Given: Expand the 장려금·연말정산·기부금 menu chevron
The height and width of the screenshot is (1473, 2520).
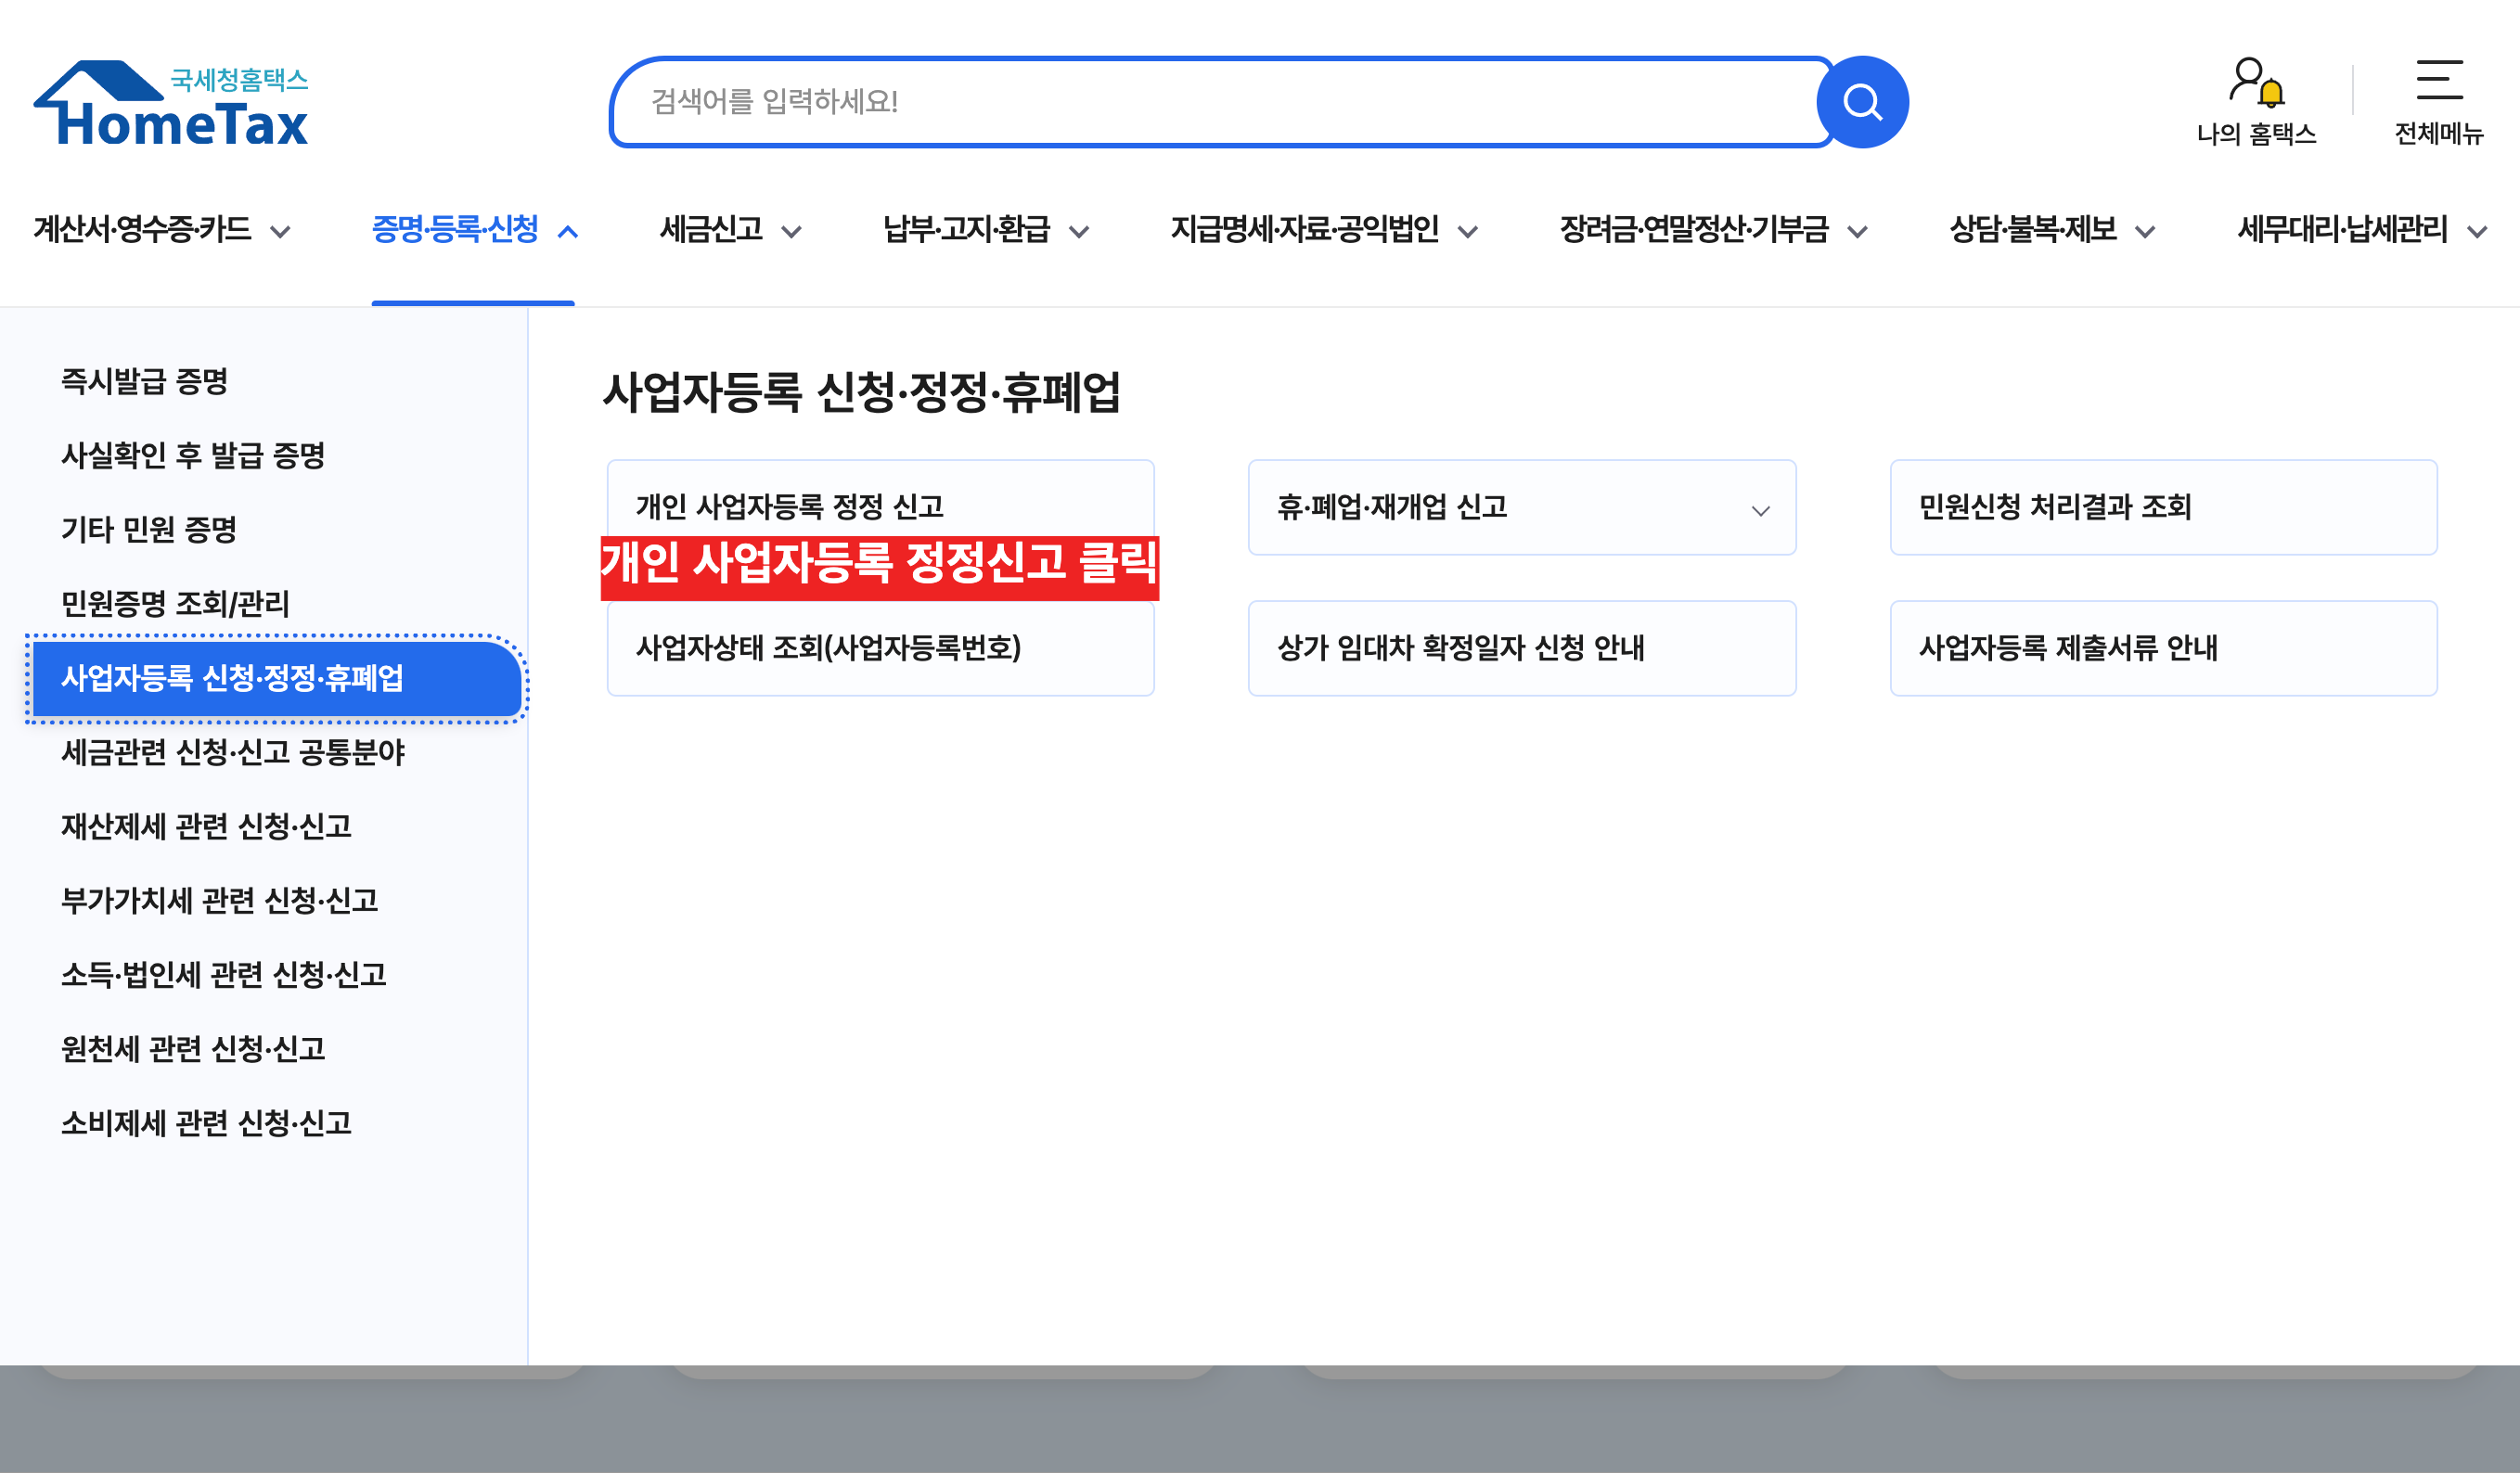Looking at the screenshot, I should tap(1858, 232).
